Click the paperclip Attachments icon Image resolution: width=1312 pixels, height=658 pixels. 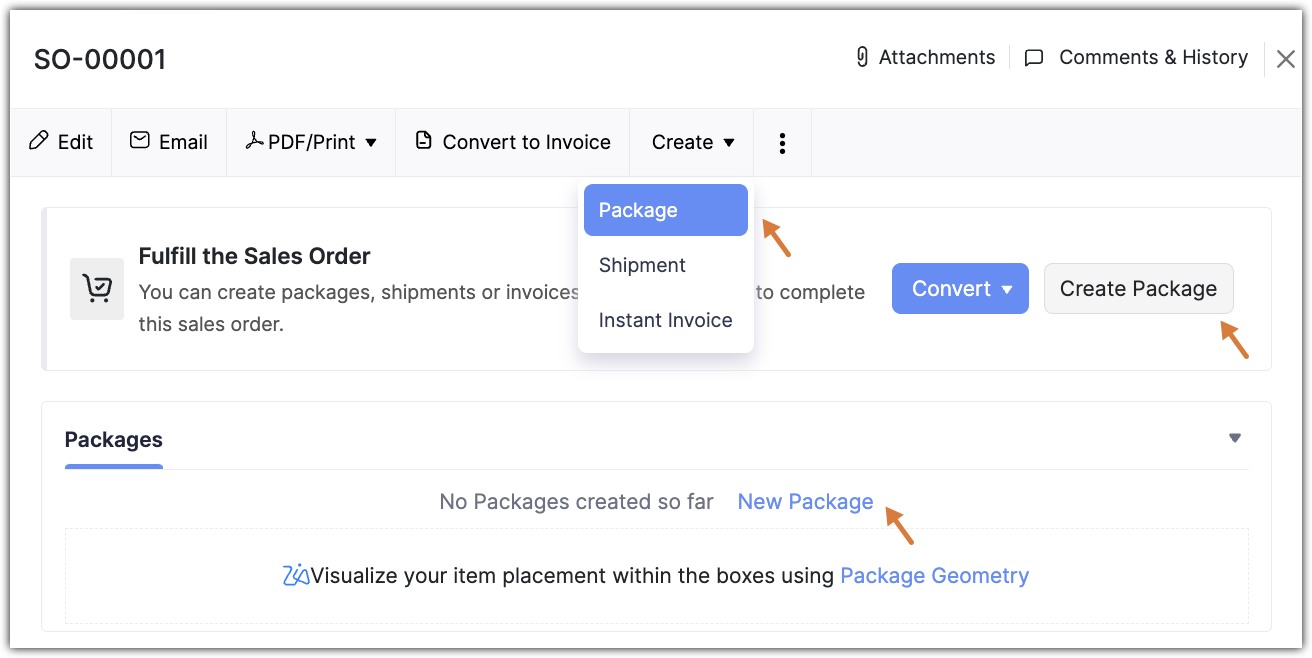pos(862,58)
